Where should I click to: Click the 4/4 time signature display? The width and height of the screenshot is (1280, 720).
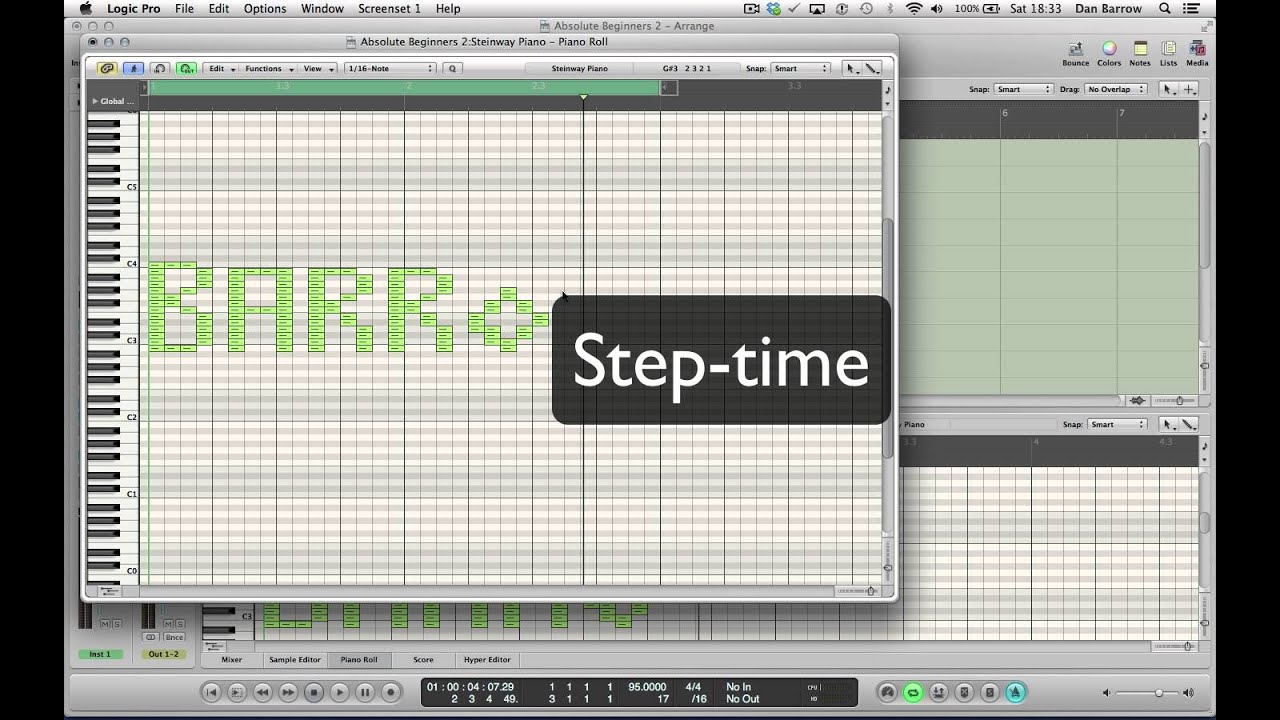(x=693, y=687)
